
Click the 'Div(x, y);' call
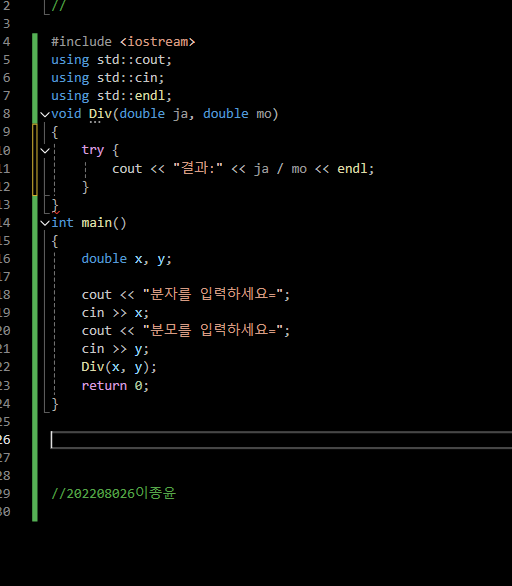pos(119,367)
